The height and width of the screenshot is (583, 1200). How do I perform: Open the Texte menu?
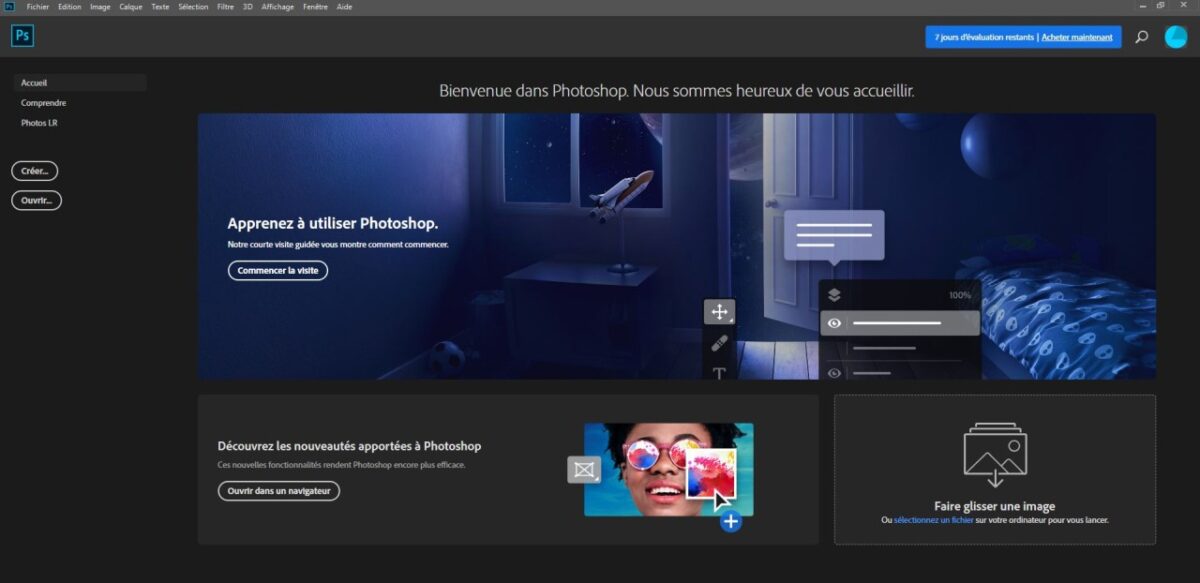pyautogui.click(x=160, y=6)
